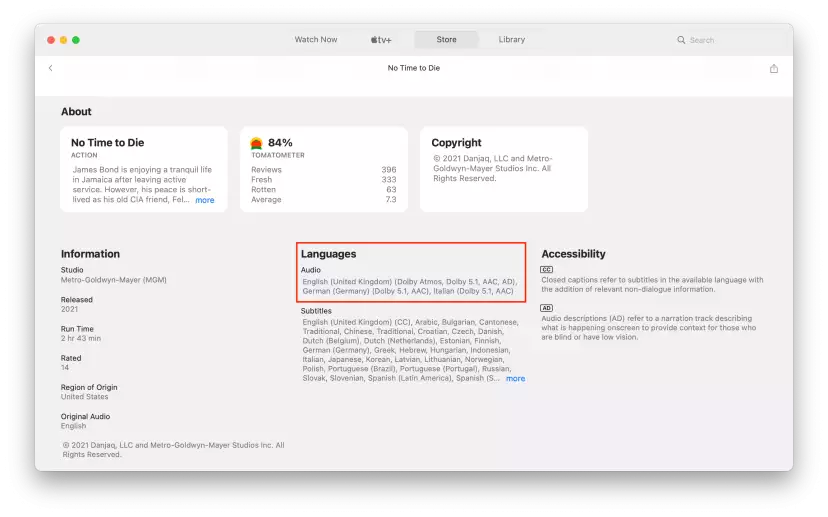Click the AD audio descriptions badge
This screenshot has height=517, width=828.
[547, 308]
